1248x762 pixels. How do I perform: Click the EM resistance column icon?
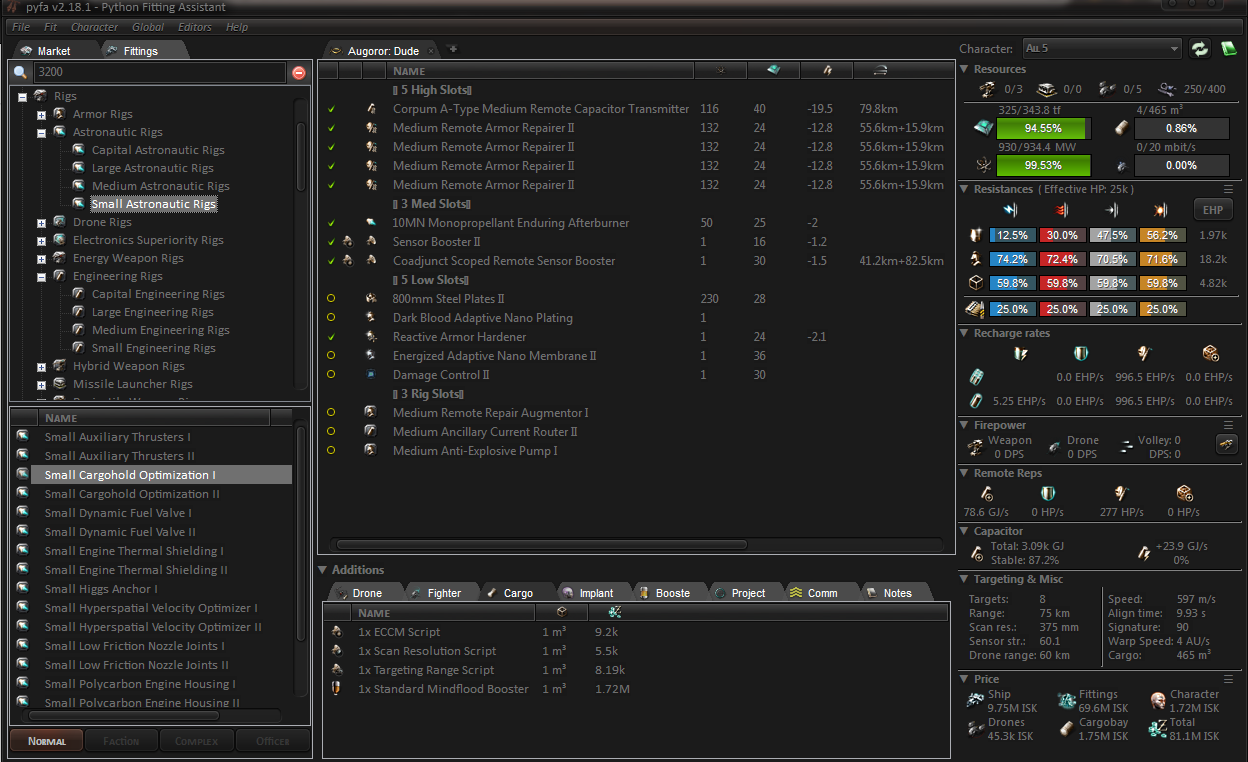click(x=1010, y=210)
